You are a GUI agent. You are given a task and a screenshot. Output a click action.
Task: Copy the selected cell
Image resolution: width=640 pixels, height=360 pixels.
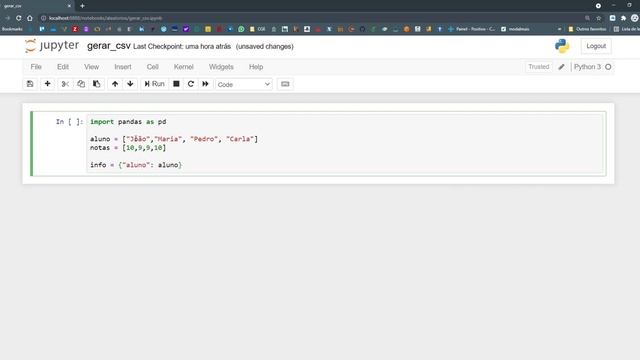(81, 84)
